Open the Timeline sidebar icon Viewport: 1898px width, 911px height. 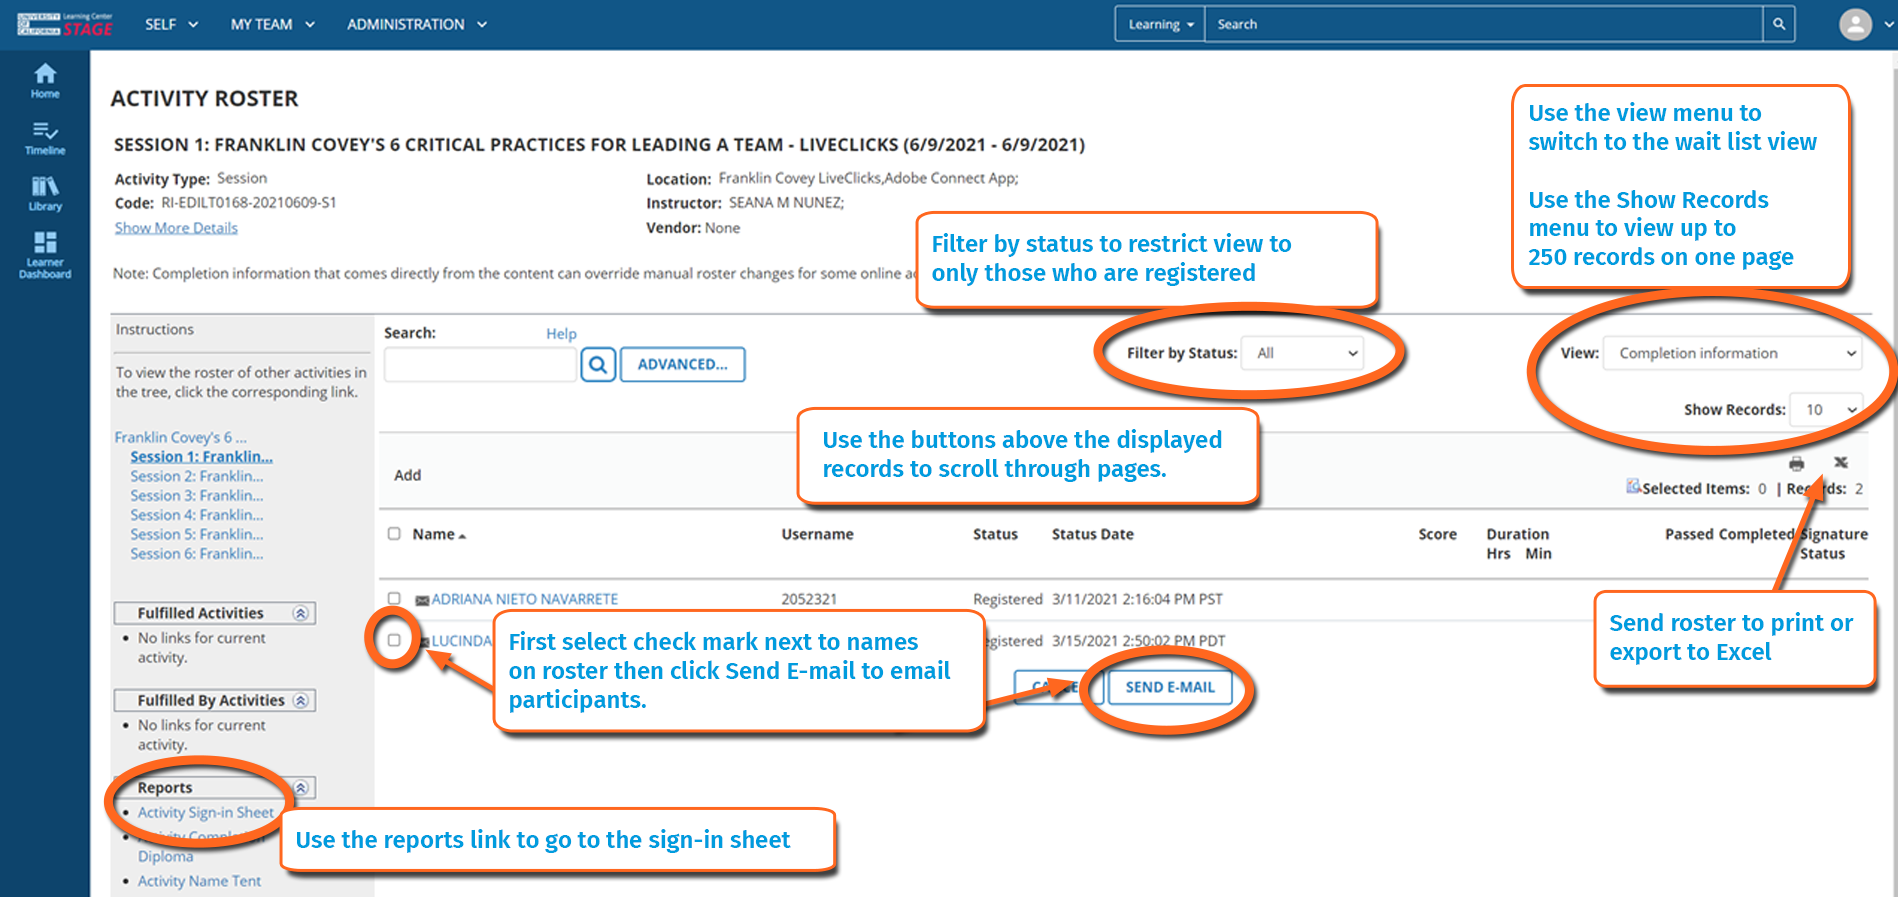coord(45,137)
